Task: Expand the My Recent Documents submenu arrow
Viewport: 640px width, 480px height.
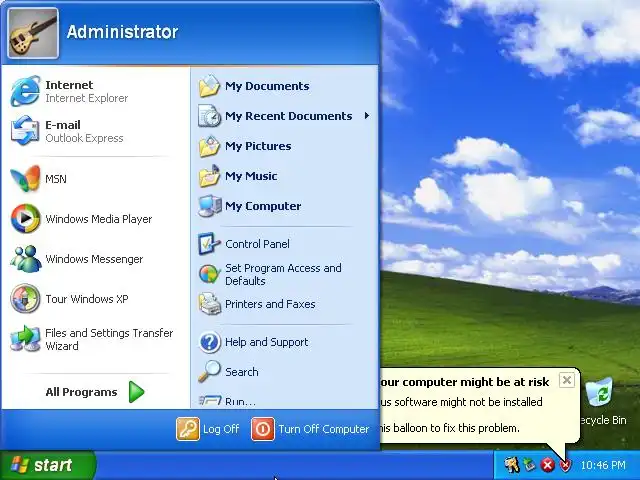Action: tap(367, 116)
